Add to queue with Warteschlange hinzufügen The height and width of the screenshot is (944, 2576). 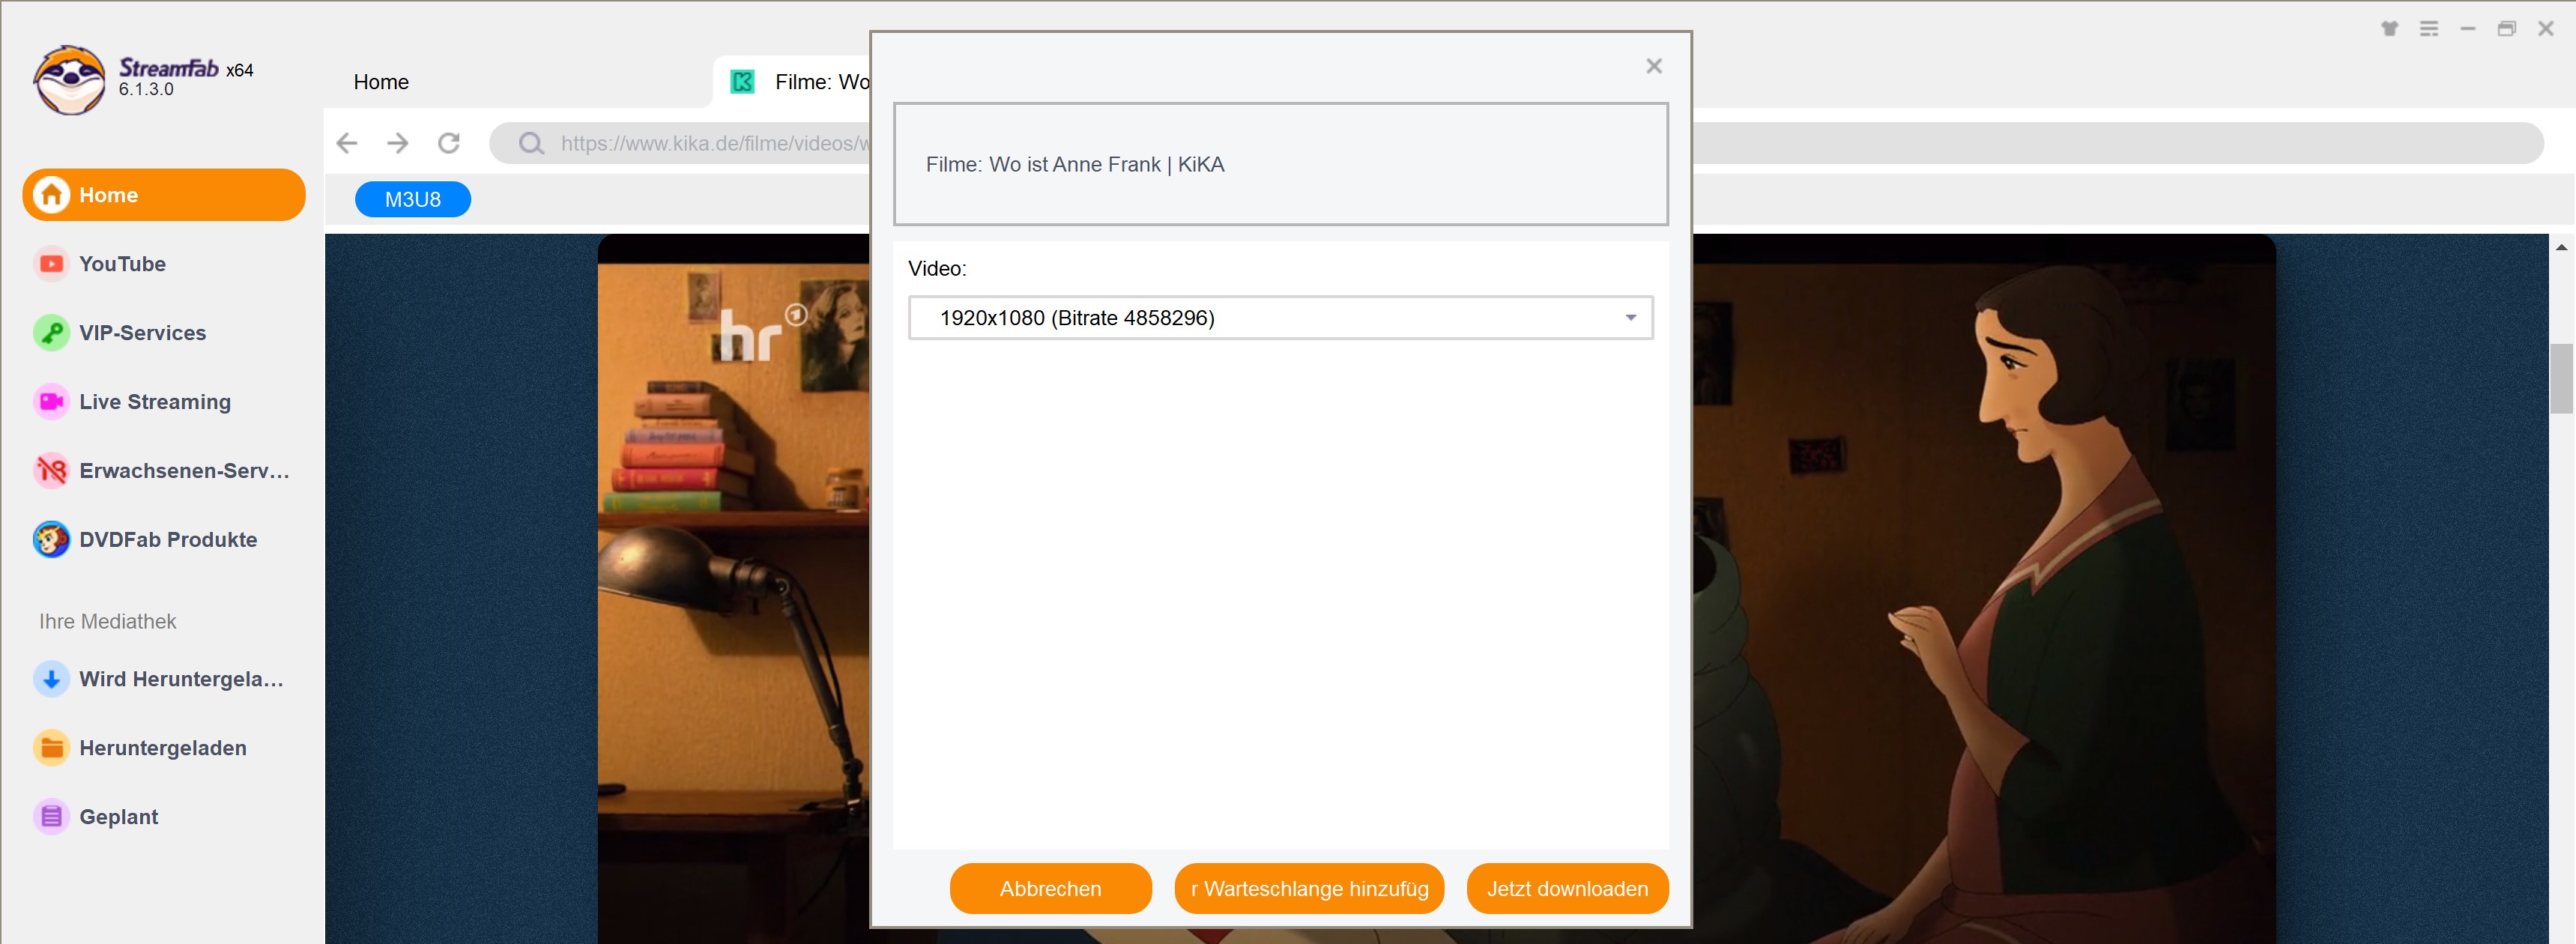tap(1309, 888)
